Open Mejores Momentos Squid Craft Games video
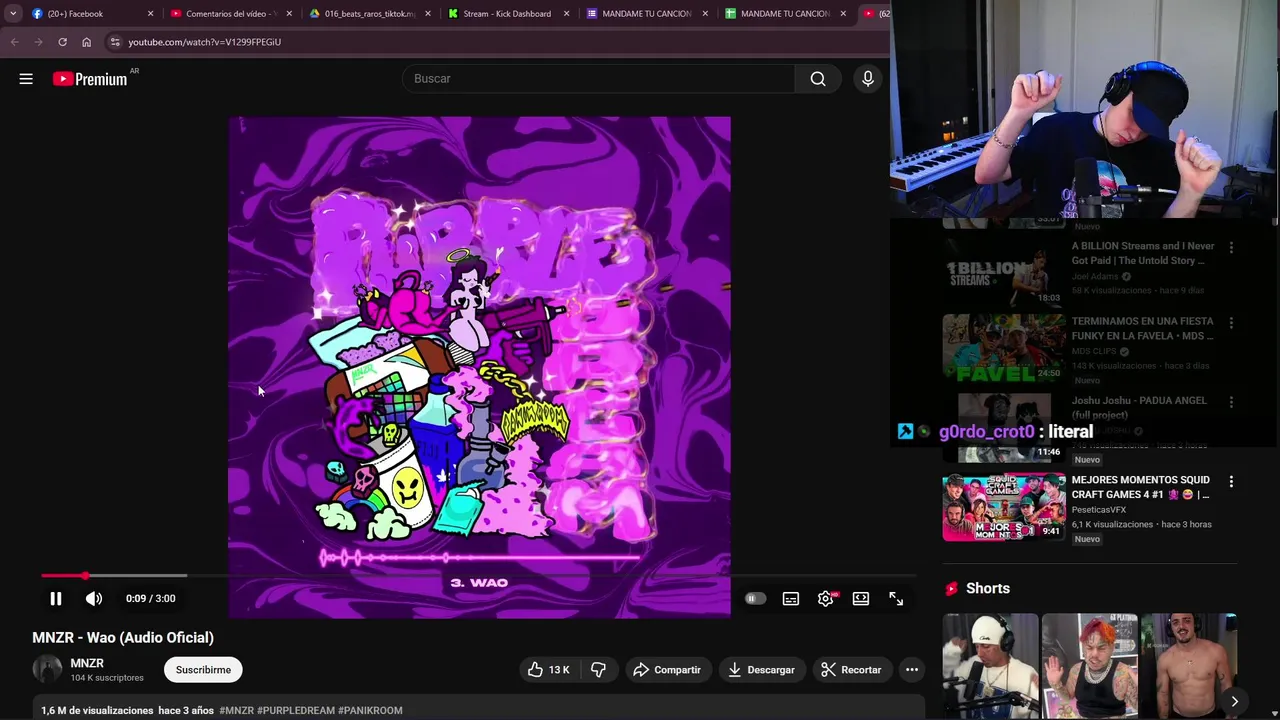1280x720 pixels. pos(1141,487)
